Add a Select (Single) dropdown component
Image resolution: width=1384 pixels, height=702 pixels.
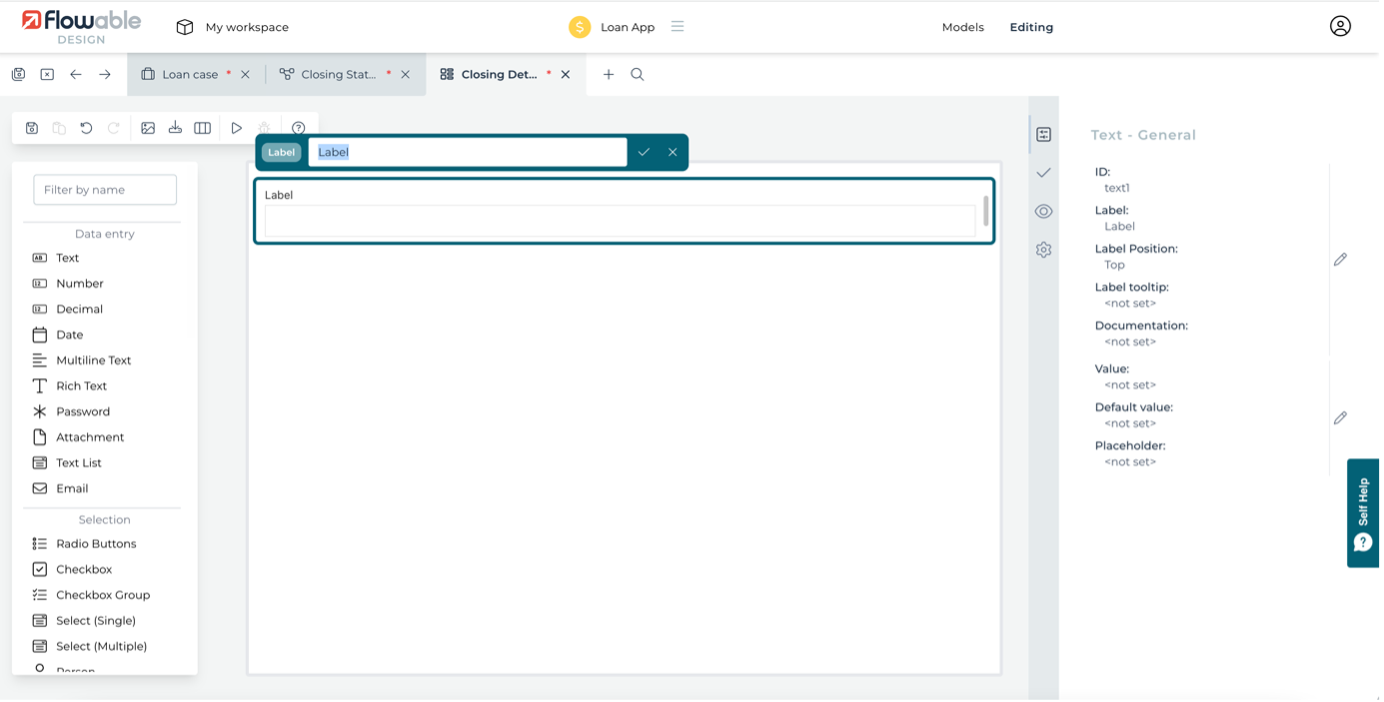pyautogui.click(x=98, y=620)
